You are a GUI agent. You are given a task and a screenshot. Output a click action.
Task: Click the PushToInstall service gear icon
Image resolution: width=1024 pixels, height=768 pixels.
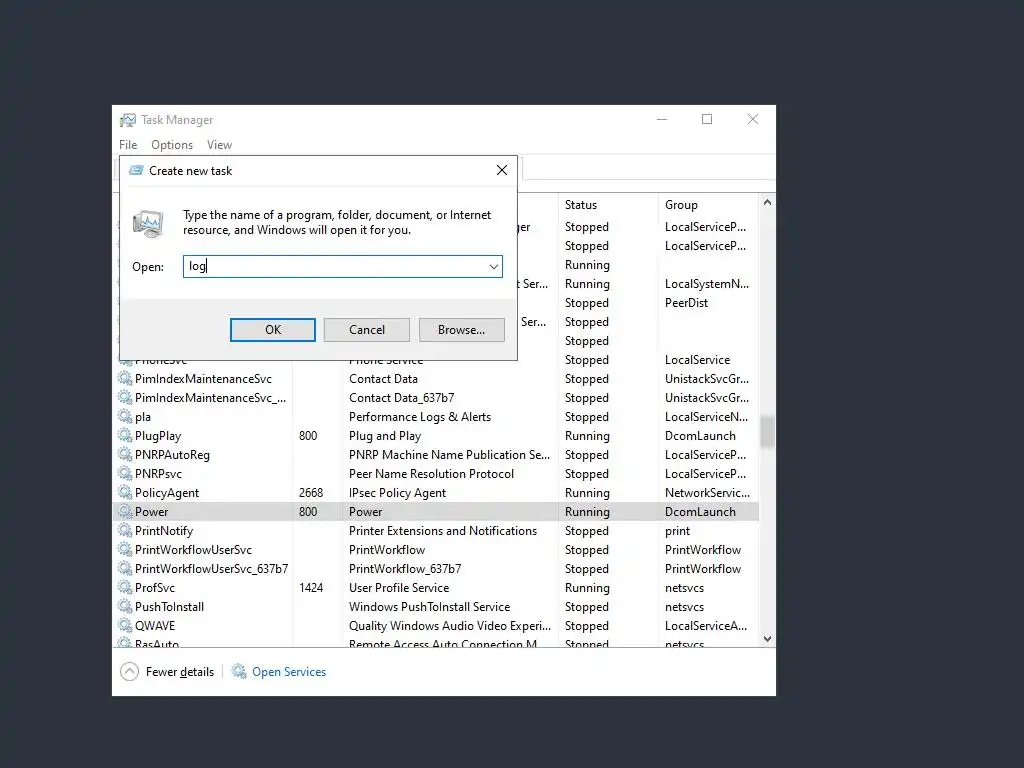pos(125,606)
